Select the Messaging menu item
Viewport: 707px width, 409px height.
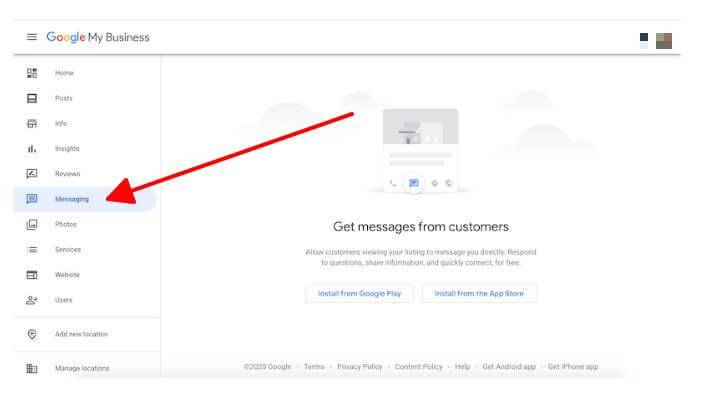[84, 199]
